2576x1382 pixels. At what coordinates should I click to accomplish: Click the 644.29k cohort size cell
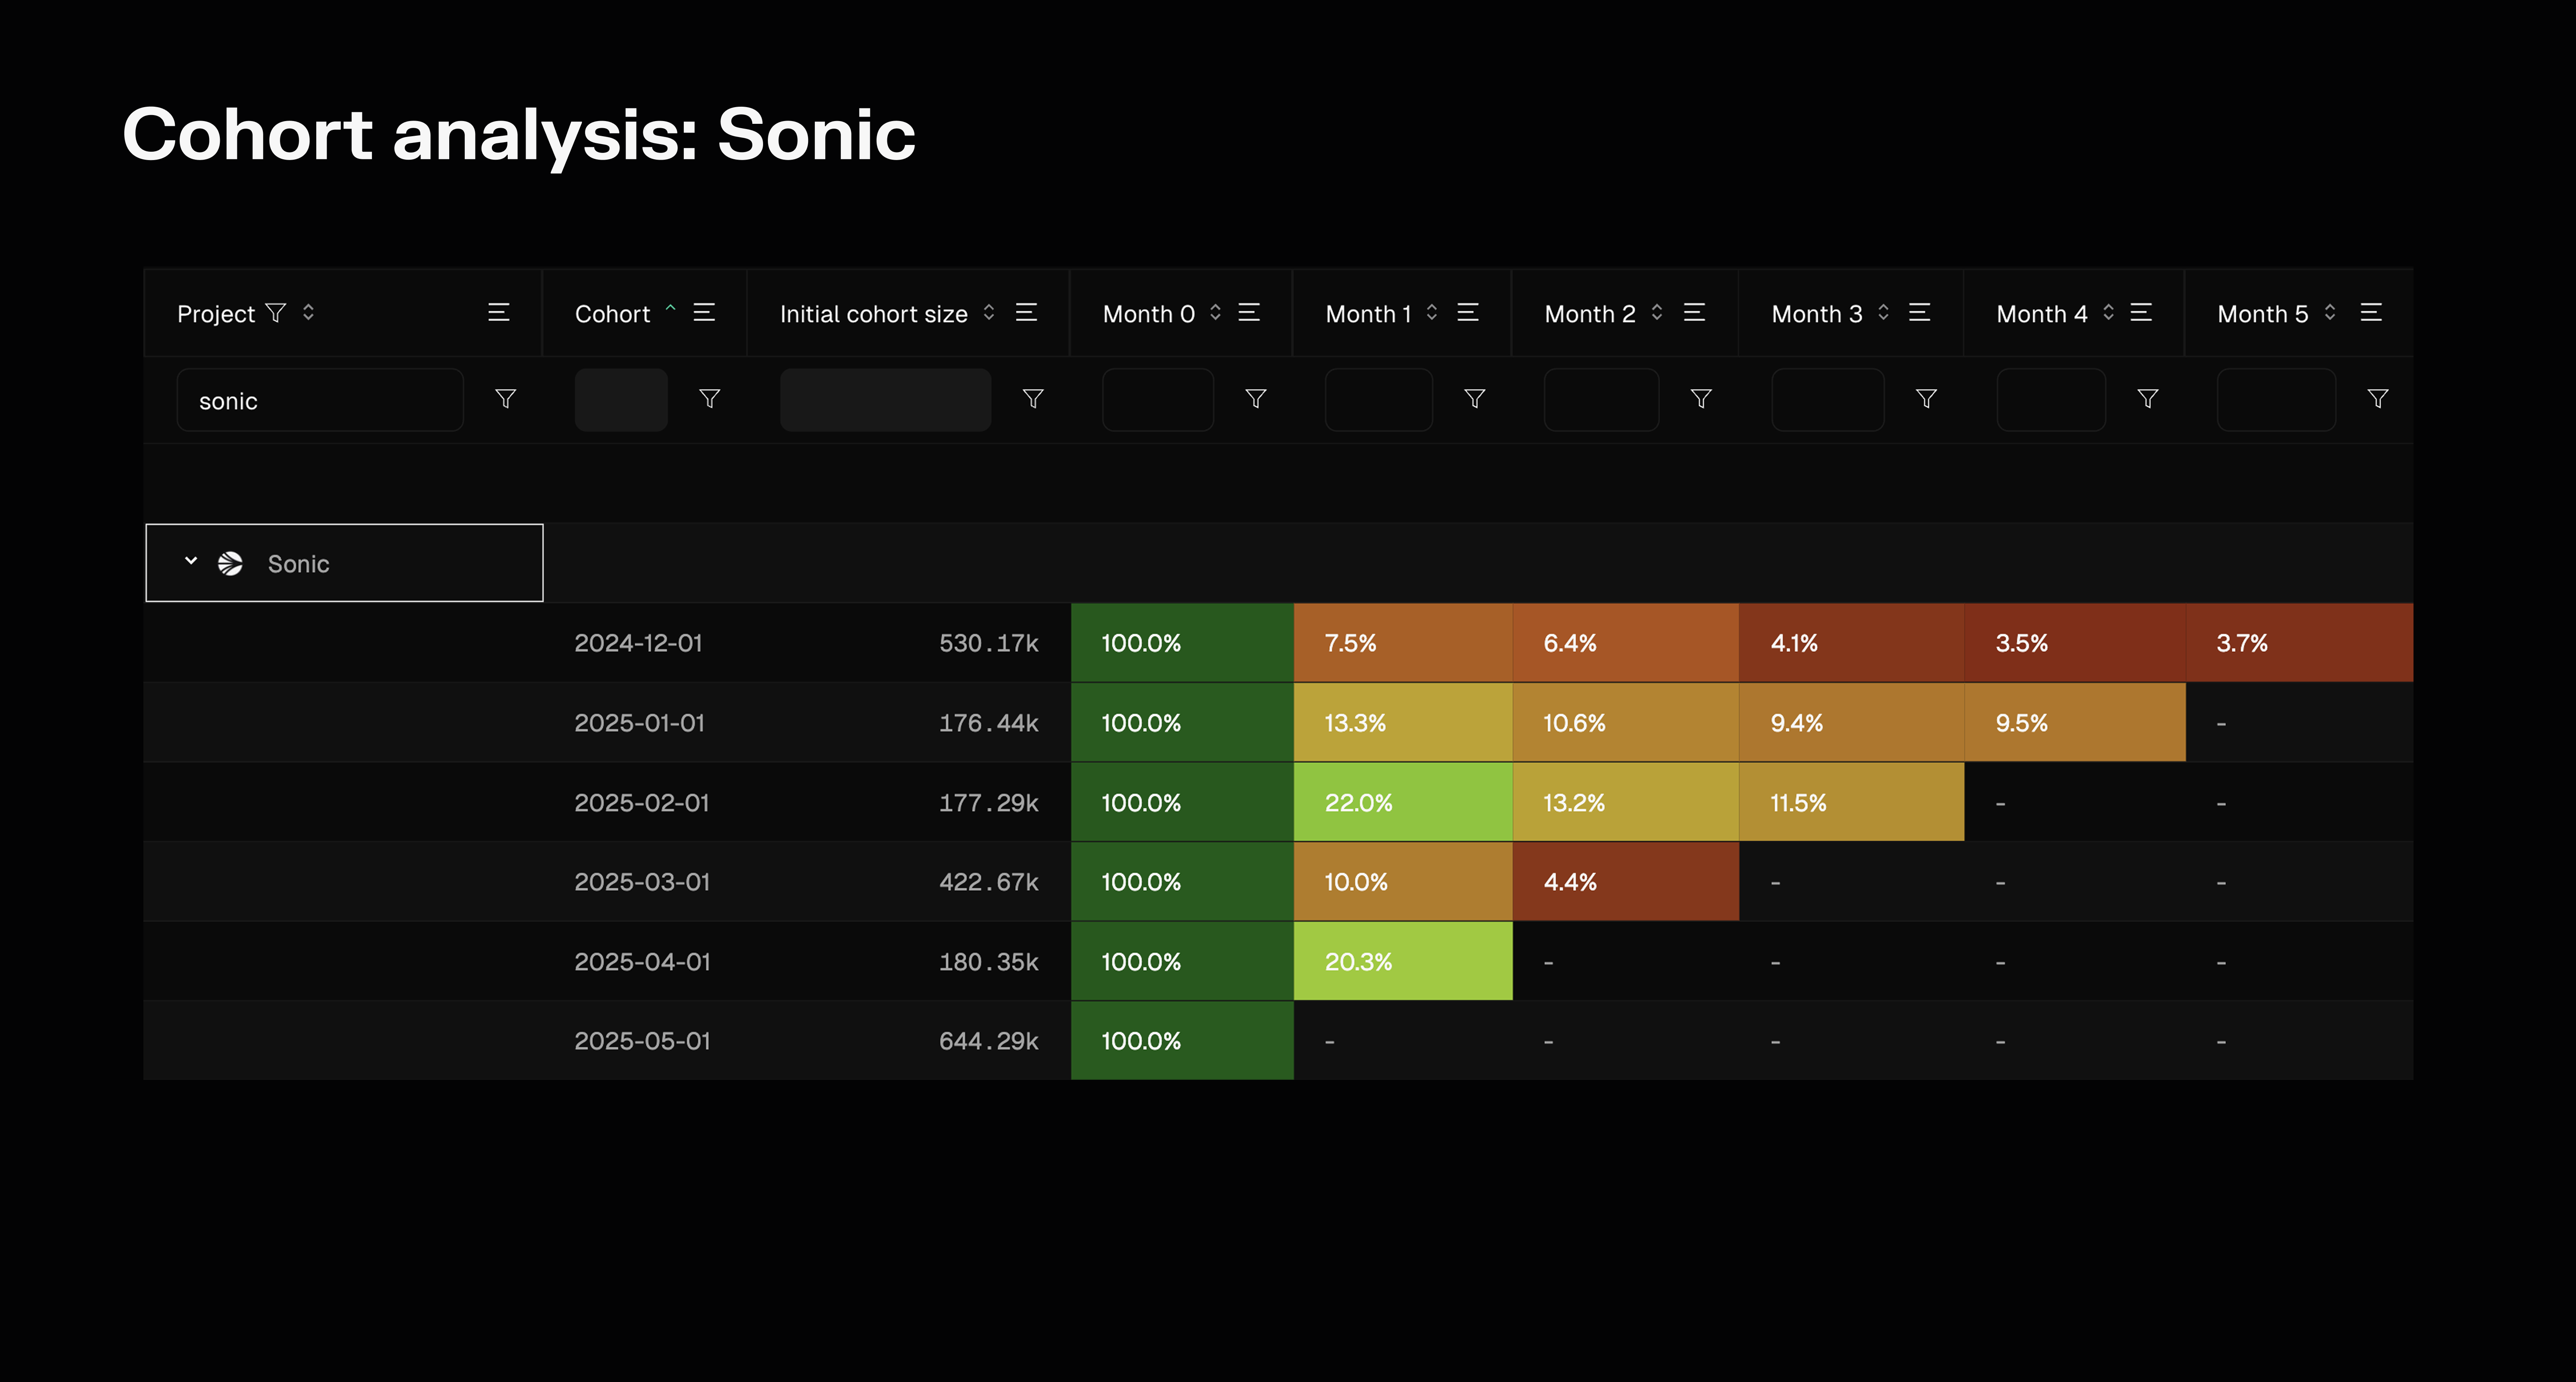coord(988,1041)
